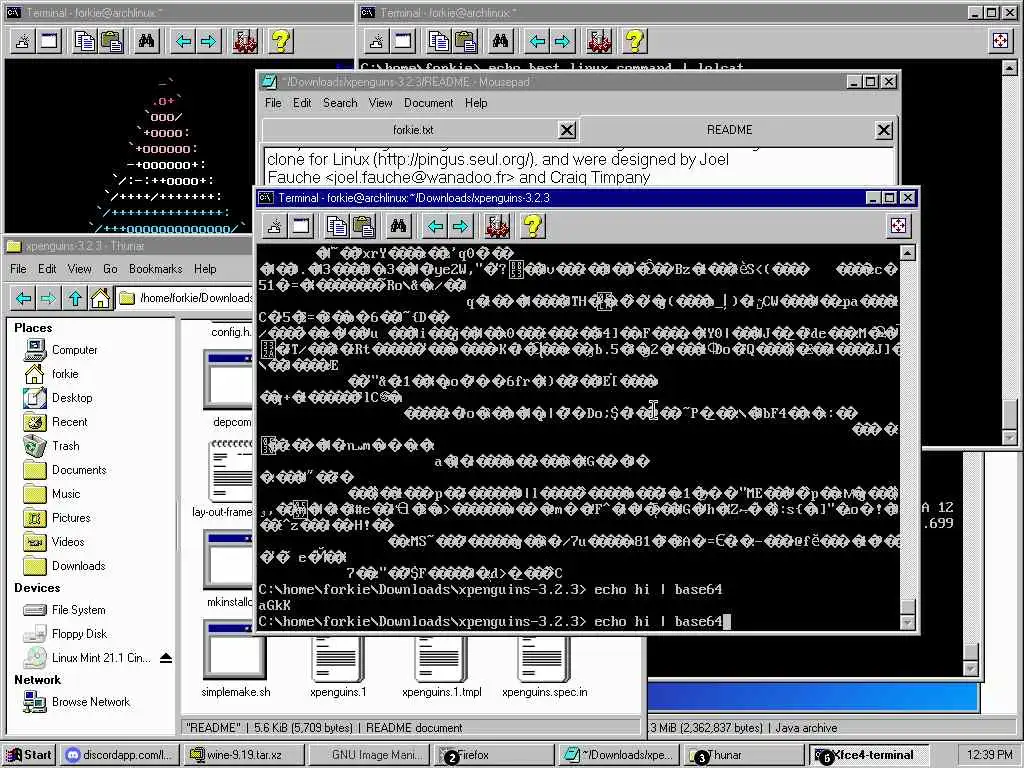Click the Paste icon in the xpenguins-3.2.3 terminal
The height and width of the screenshot is (768, 1024).
[x=364, y=226]
